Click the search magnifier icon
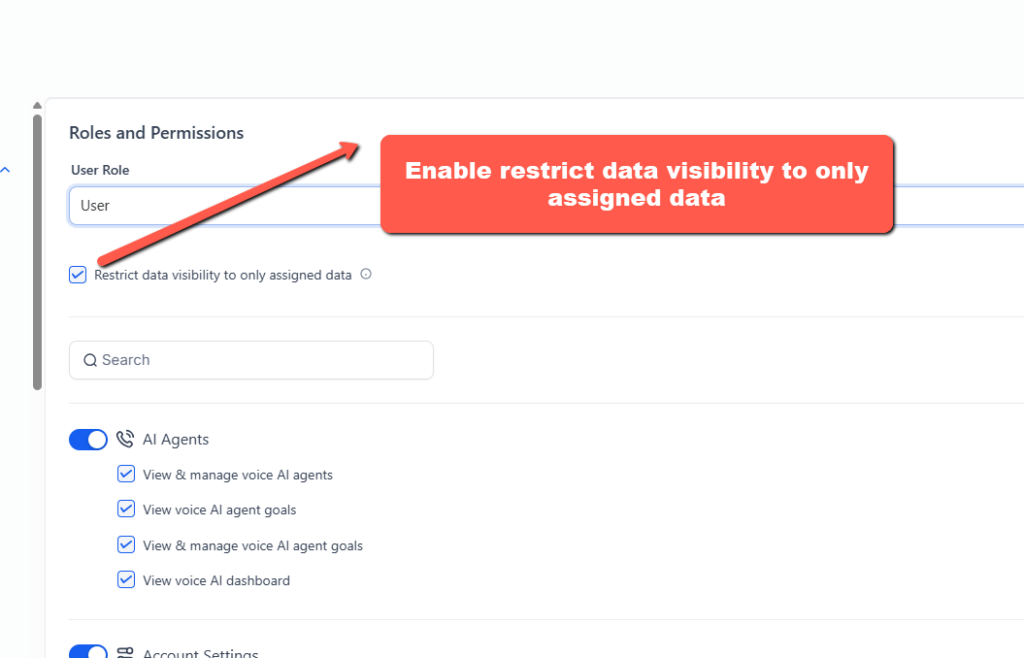 click(90, 360)
